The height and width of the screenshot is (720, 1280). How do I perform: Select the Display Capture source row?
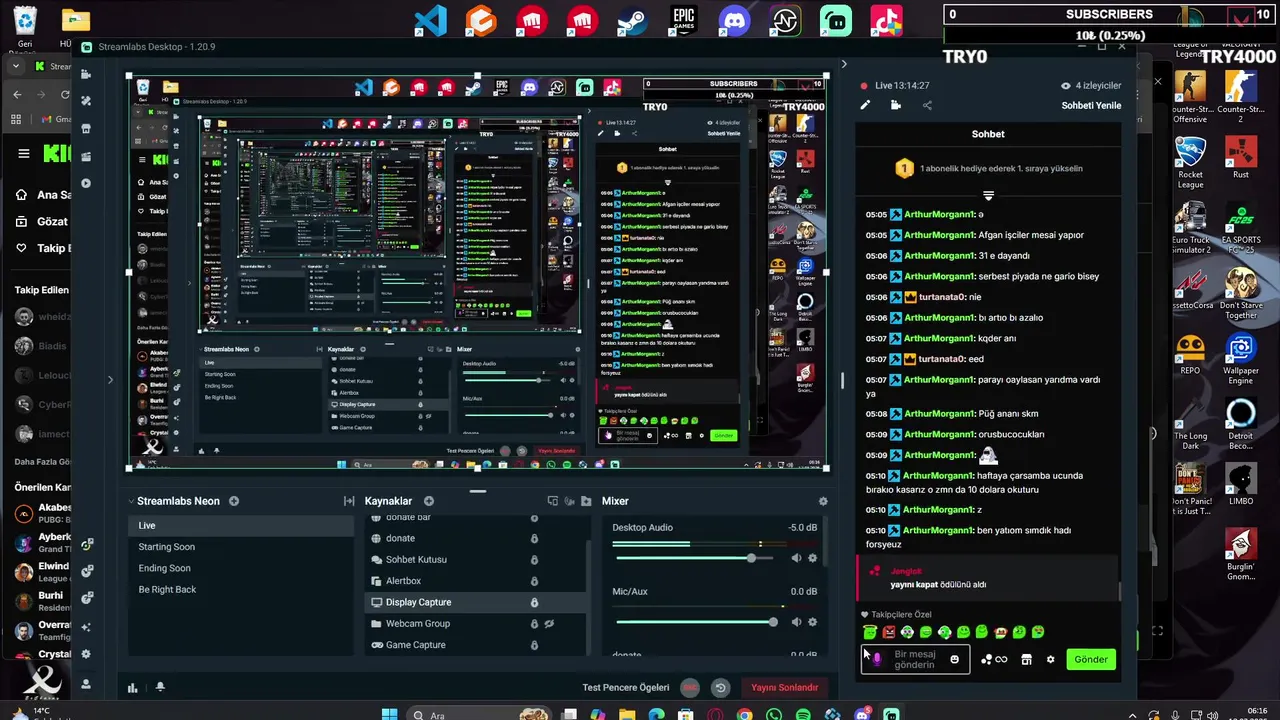point(475,602)
